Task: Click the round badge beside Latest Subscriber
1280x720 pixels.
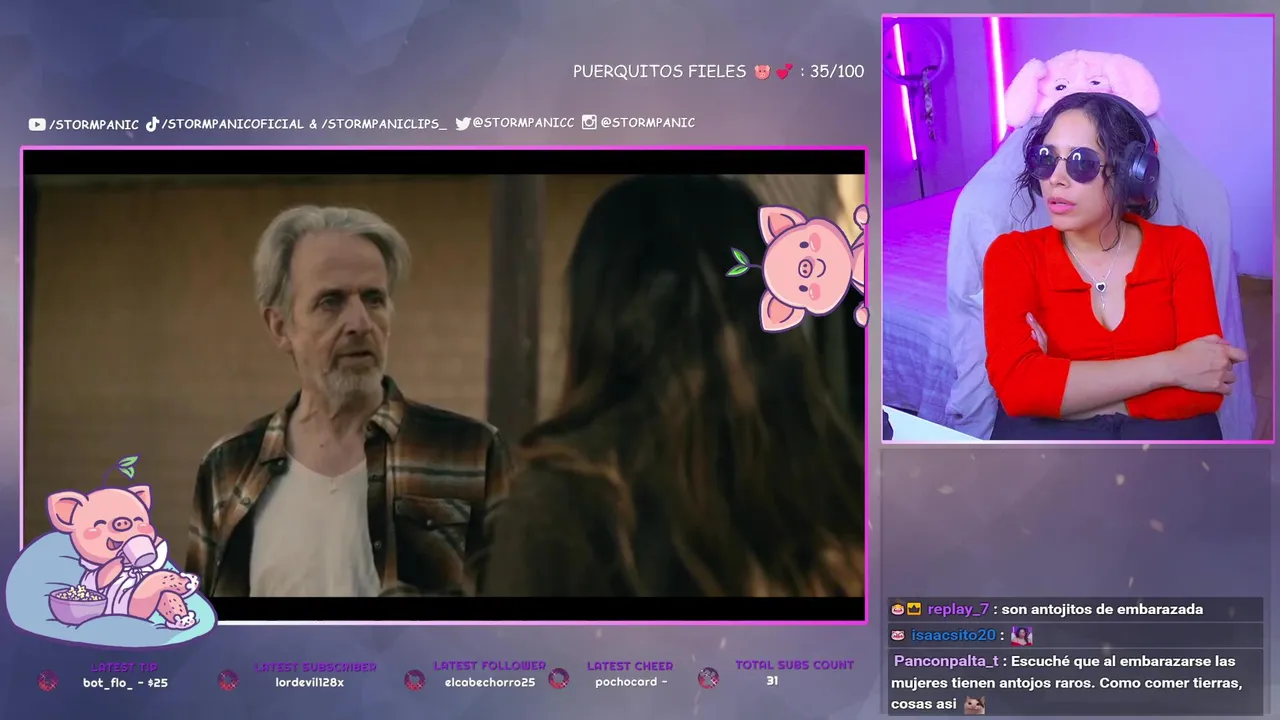Action: 228,680
